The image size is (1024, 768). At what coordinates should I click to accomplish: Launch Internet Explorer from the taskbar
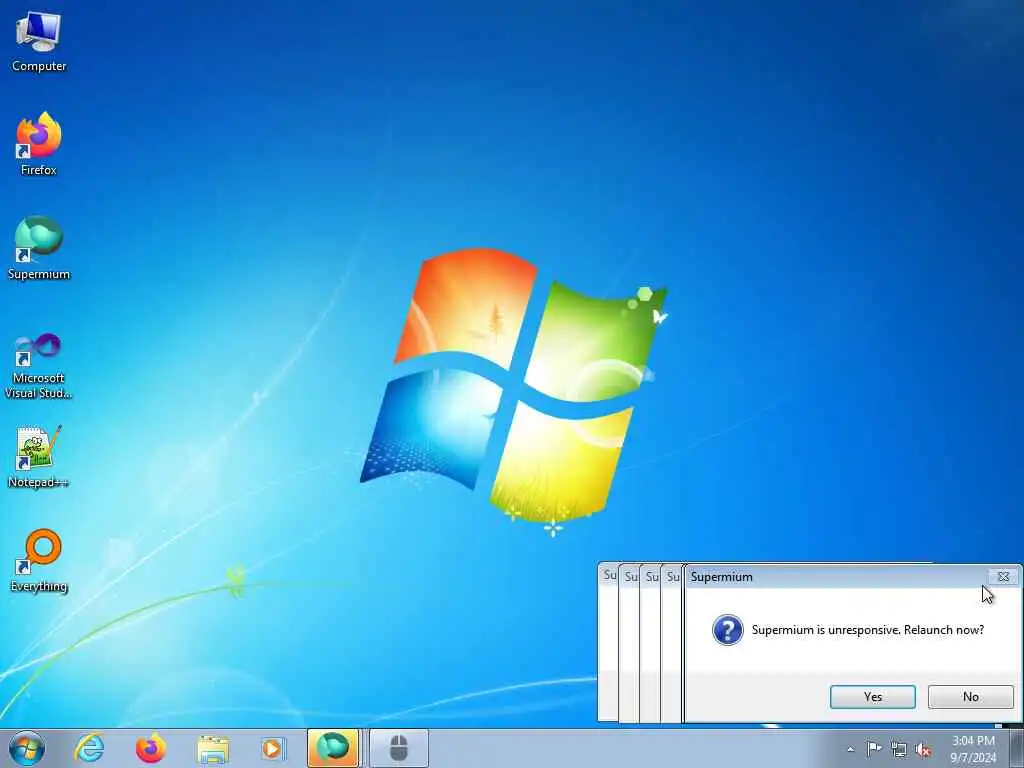[x=89, y=748]
